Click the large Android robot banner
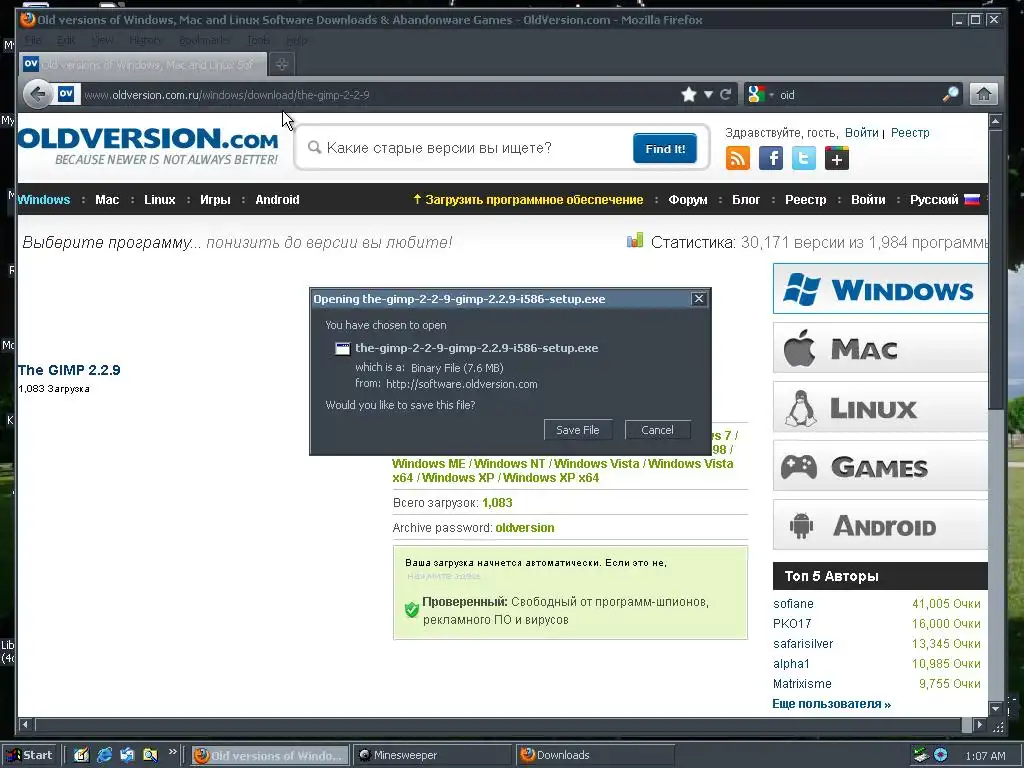1024x768 pixels. (880, 525)
